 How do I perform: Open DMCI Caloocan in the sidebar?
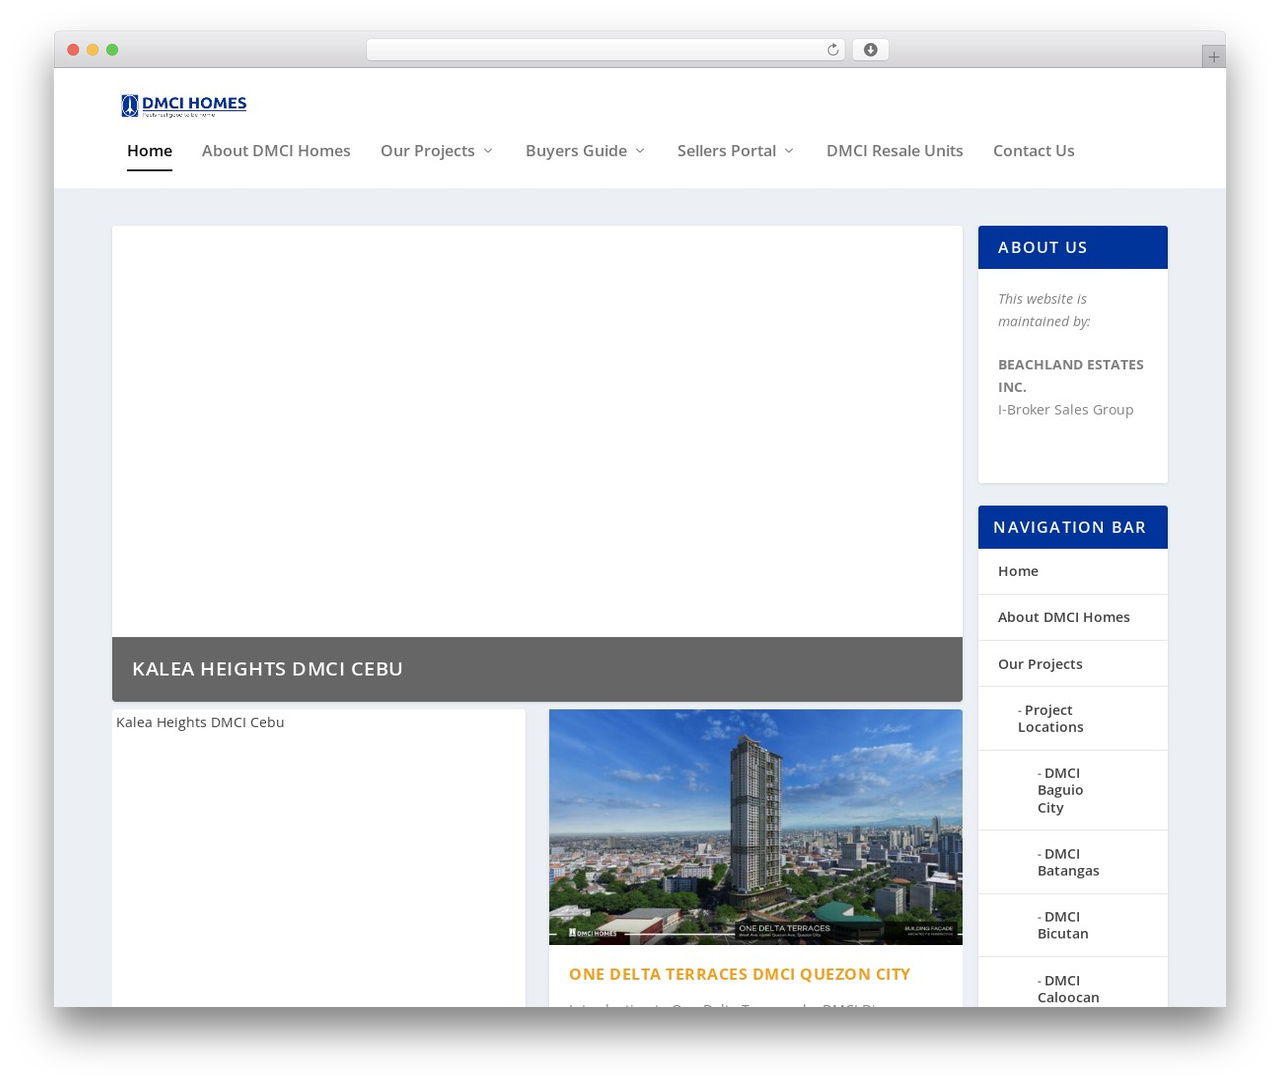point(1068,989)
